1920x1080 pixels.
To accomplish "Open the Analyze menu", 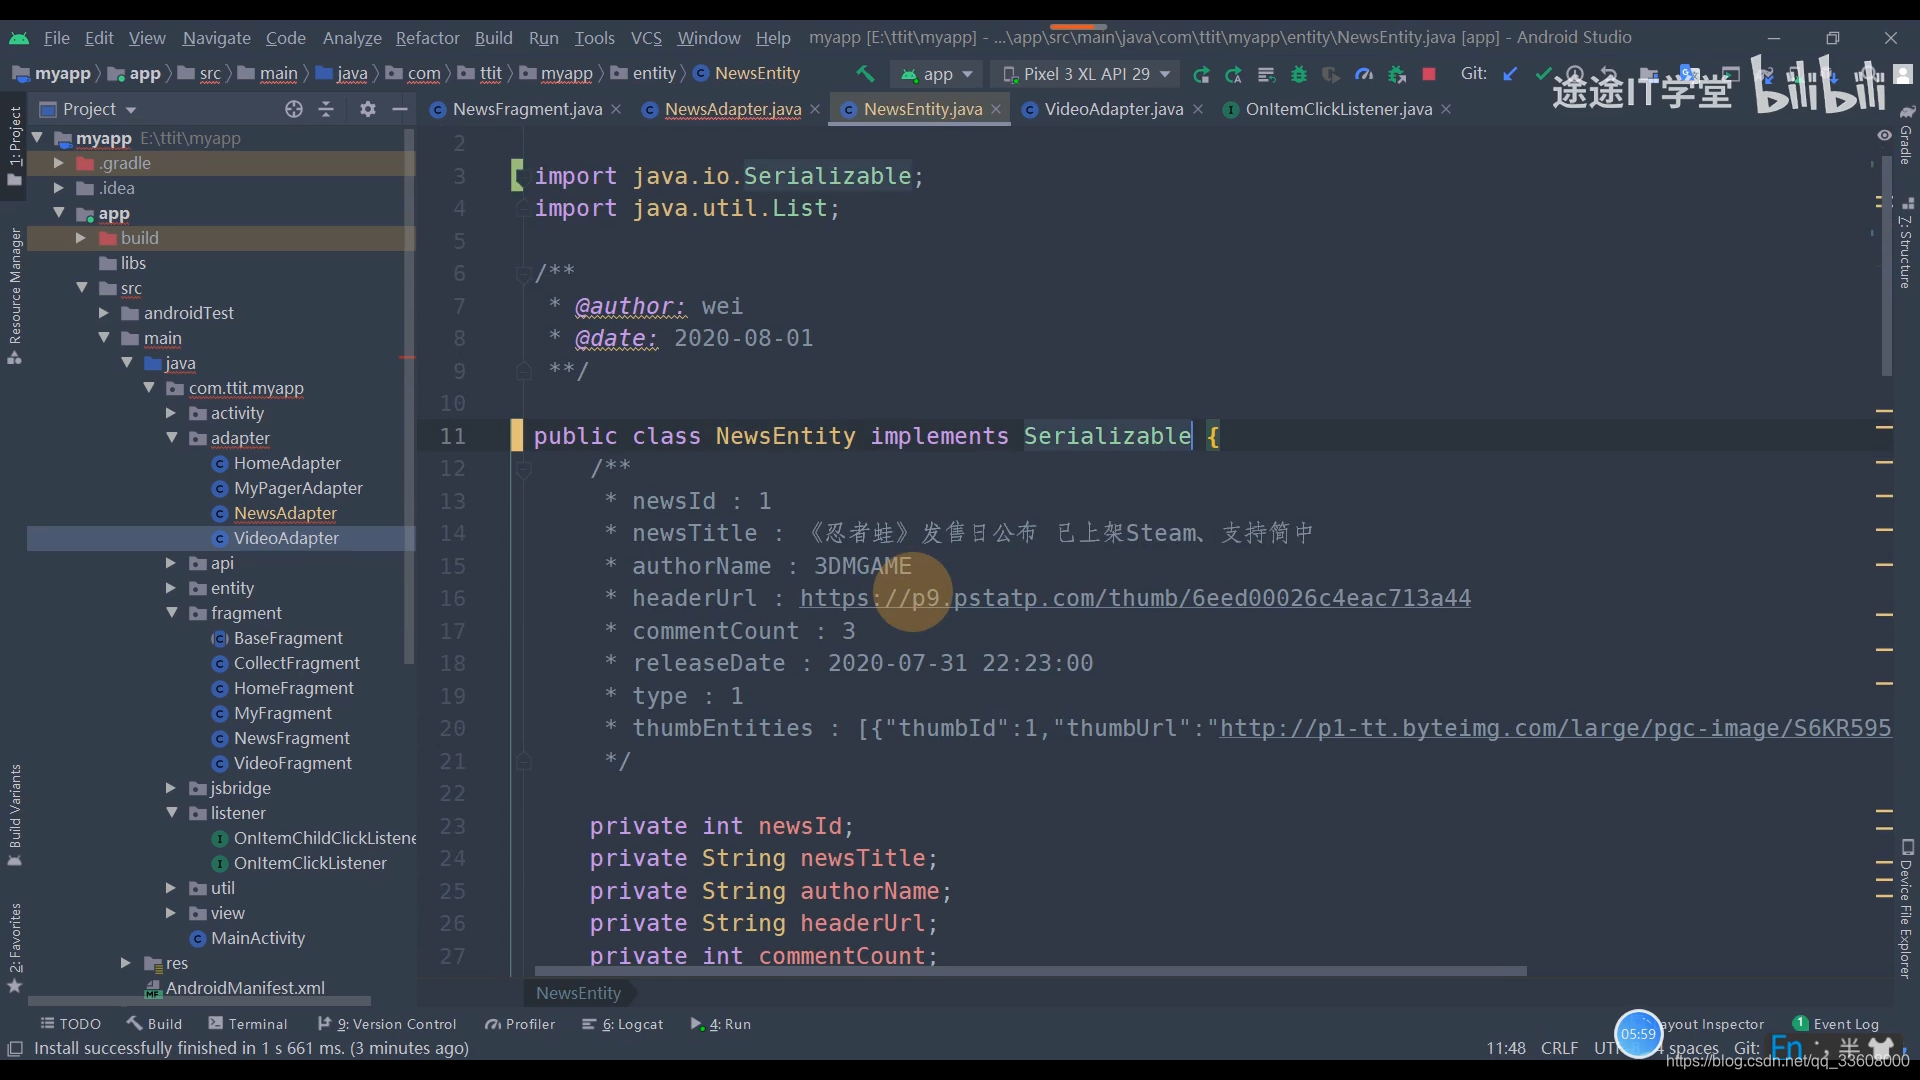I will tap(352, 38).
